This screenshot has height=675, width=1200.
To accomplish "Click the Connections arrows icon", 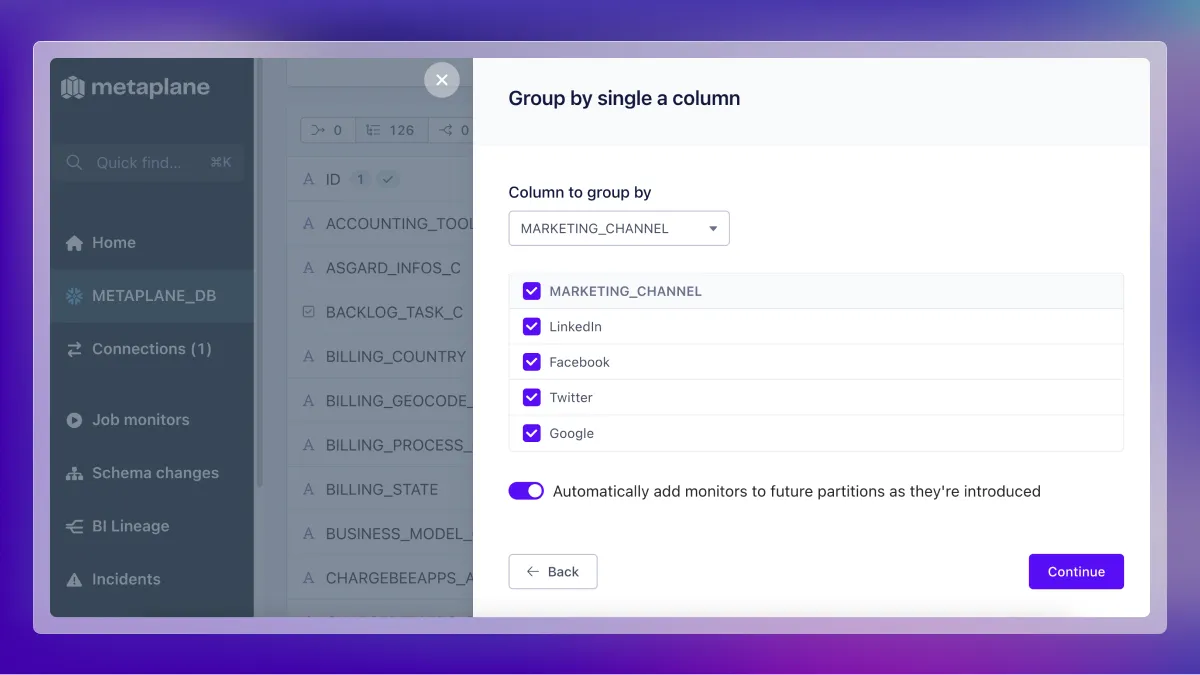I will [74, 349].
